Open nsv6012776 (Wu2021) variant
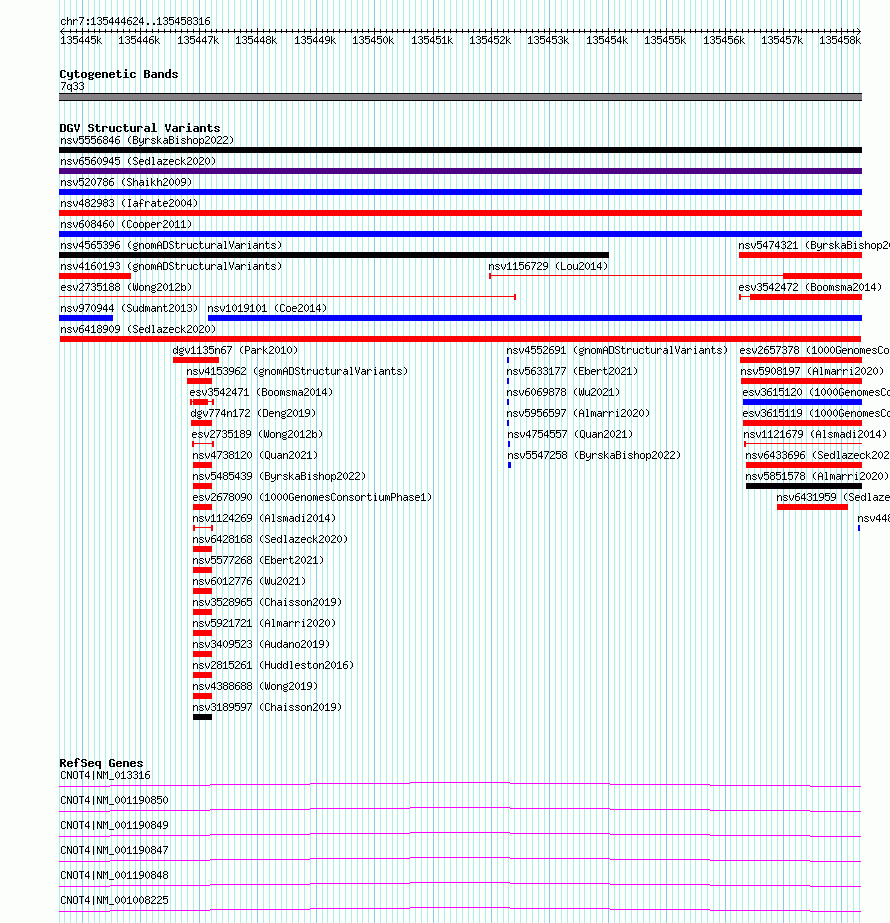Screen dimensions: 890x923 (249, 581)
